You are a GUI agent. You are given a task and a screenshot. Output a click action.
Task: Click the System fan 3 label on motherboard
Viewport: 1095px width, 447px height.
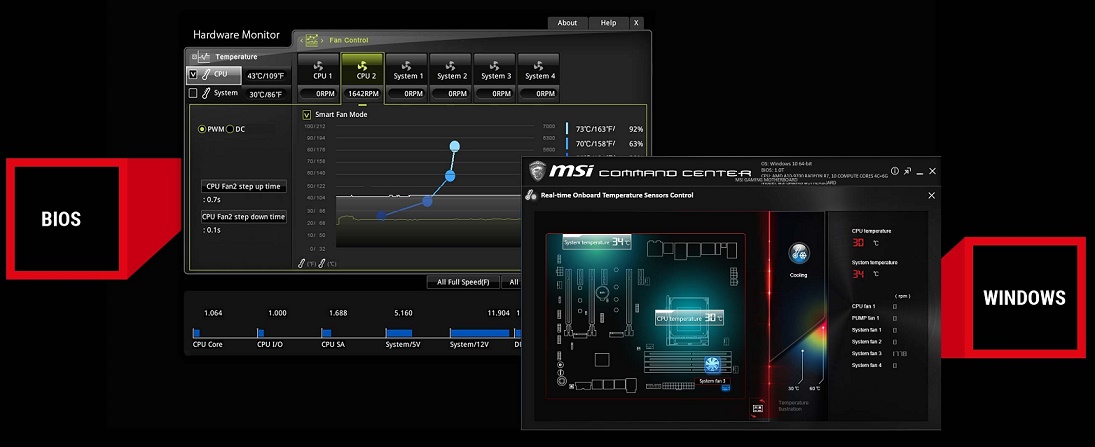[x=714, y=381]
